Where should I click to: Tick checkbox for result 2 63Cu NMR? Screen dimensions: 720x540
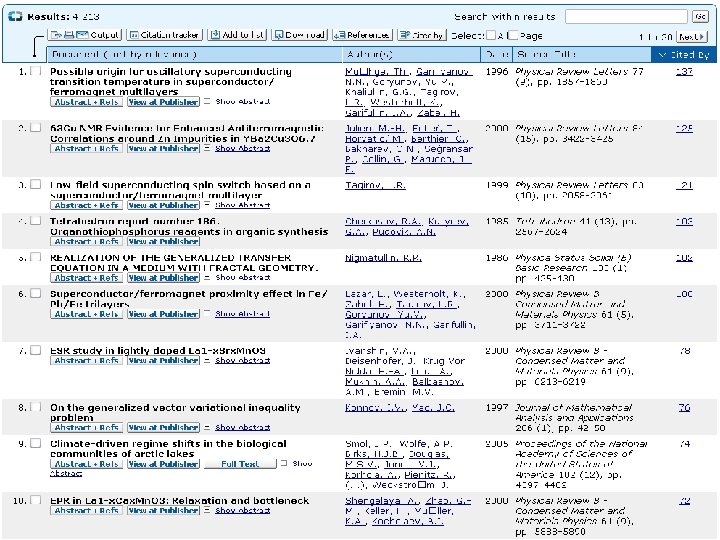[35, 128]
